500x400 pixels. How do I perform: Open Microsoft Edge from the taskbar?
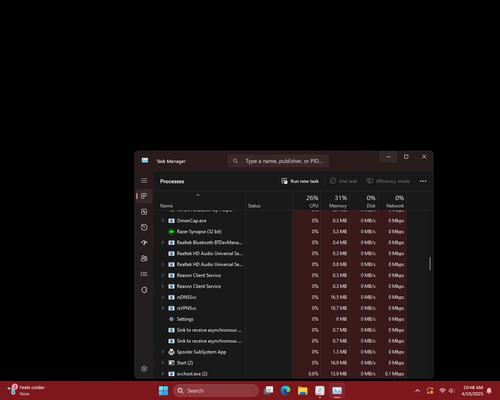pyautogui.click(x=285, y=390)
